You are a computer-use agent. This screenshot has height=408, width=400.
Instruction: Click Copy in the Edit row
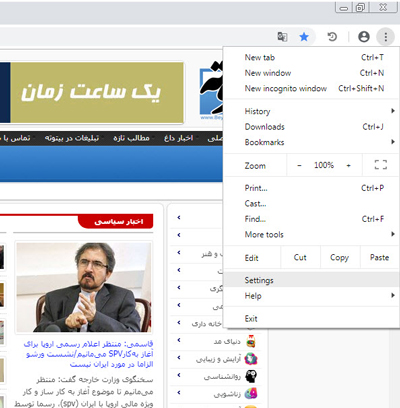[340, 257]
